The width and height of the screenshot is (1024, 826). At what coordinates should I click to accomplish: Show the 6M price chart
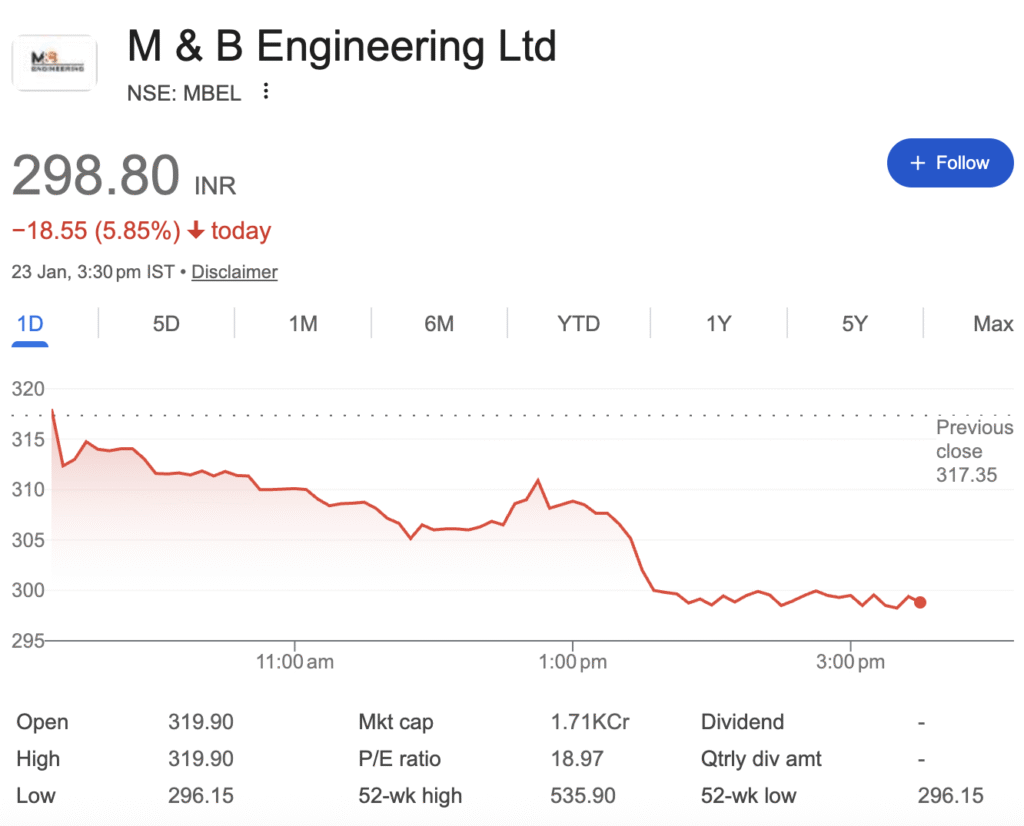(x=439, y=324)
